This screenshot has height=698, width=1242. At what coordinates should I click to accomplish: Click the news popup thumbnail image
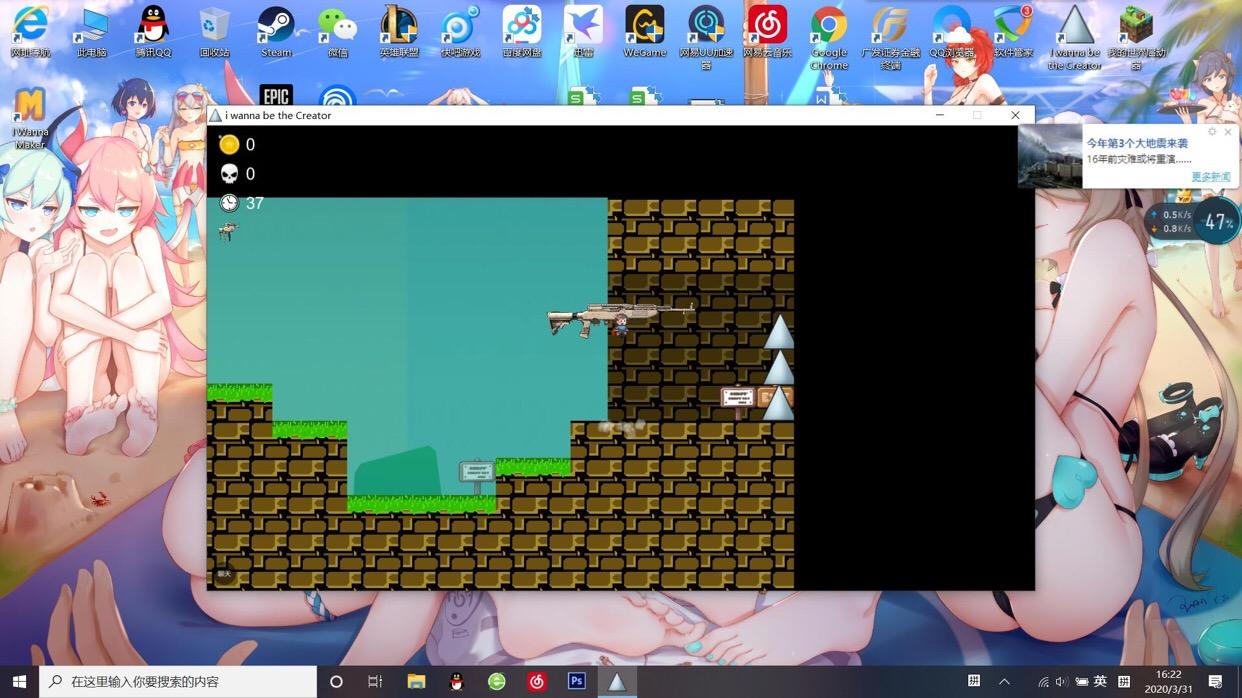tap(1049, 157)
